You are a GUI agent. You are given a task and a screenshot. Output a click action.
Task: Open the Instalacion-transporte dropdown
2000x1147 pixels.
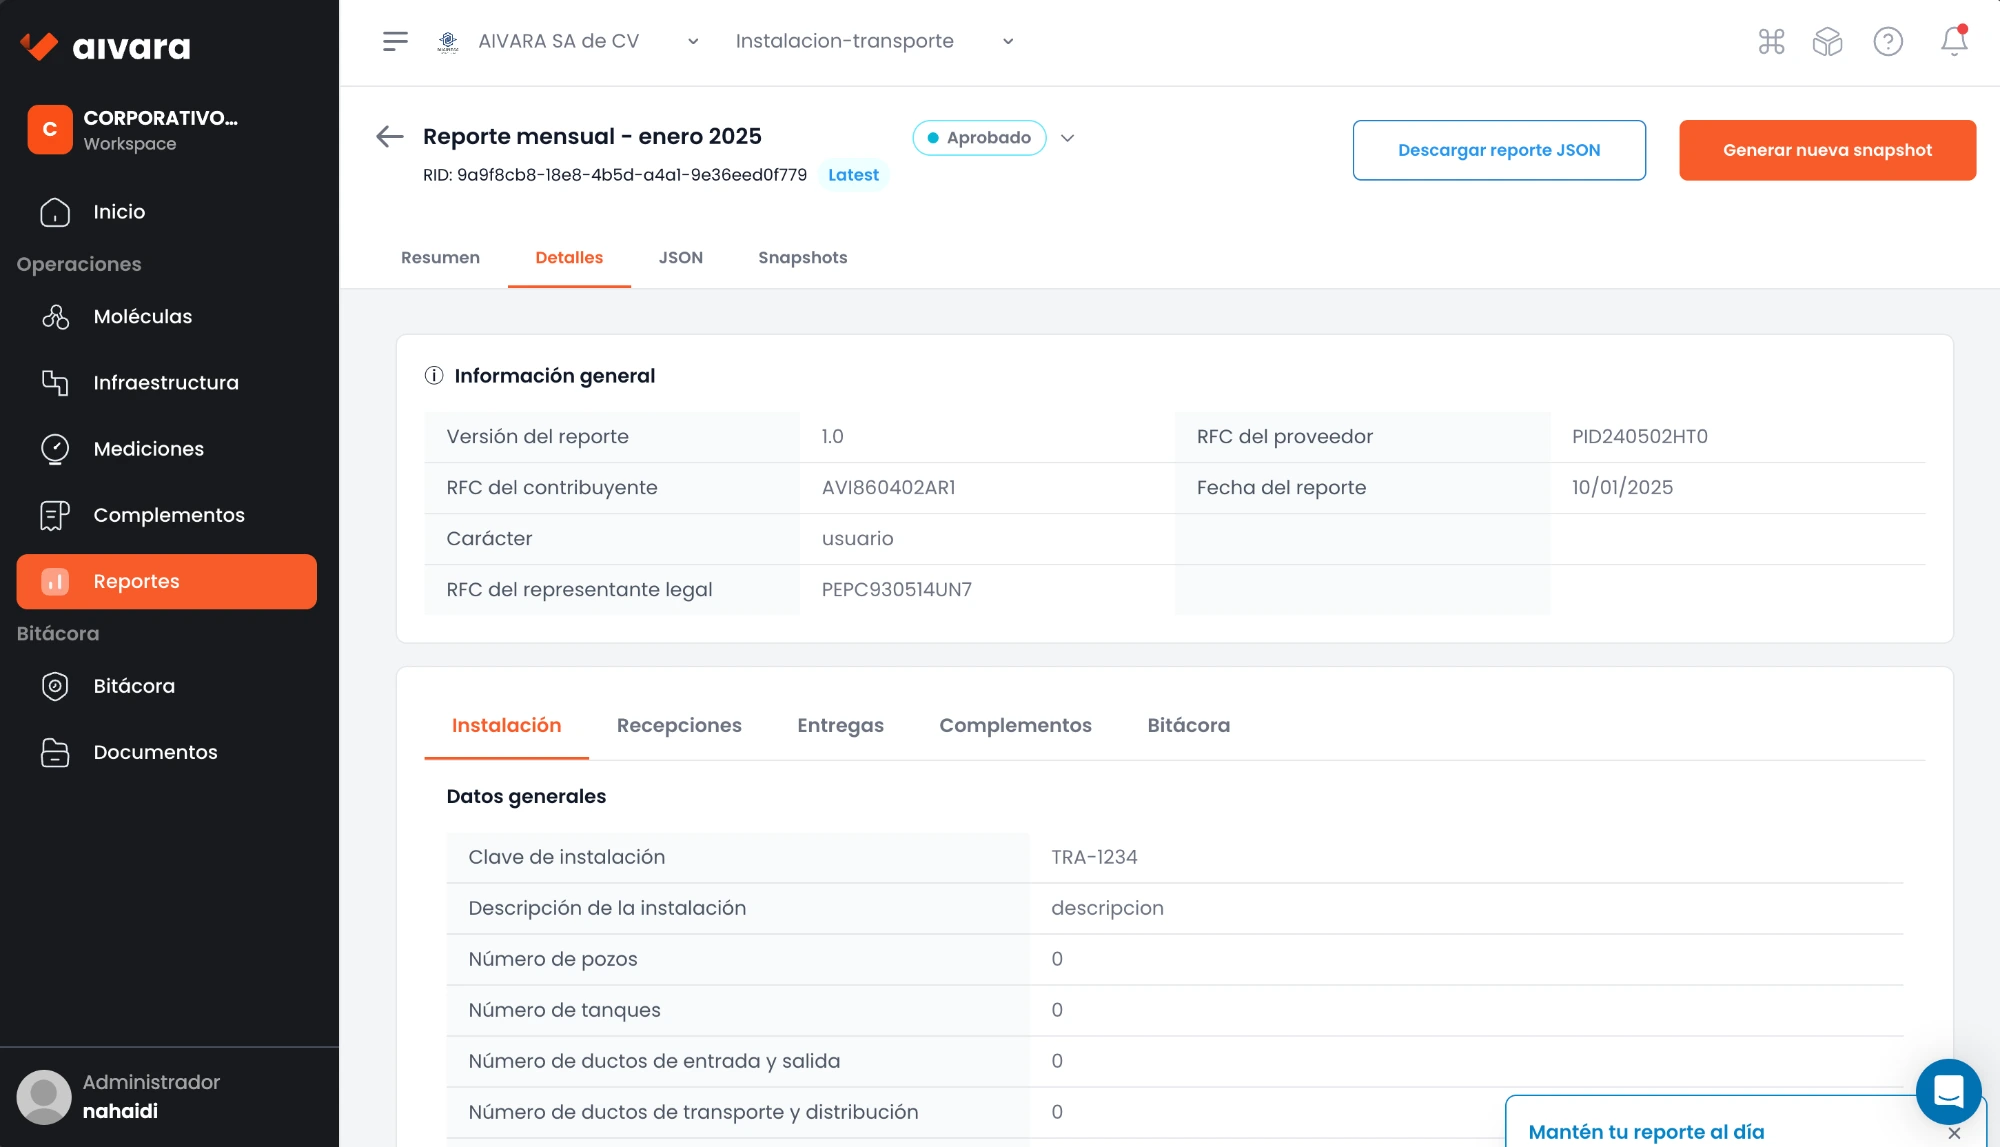875,41
